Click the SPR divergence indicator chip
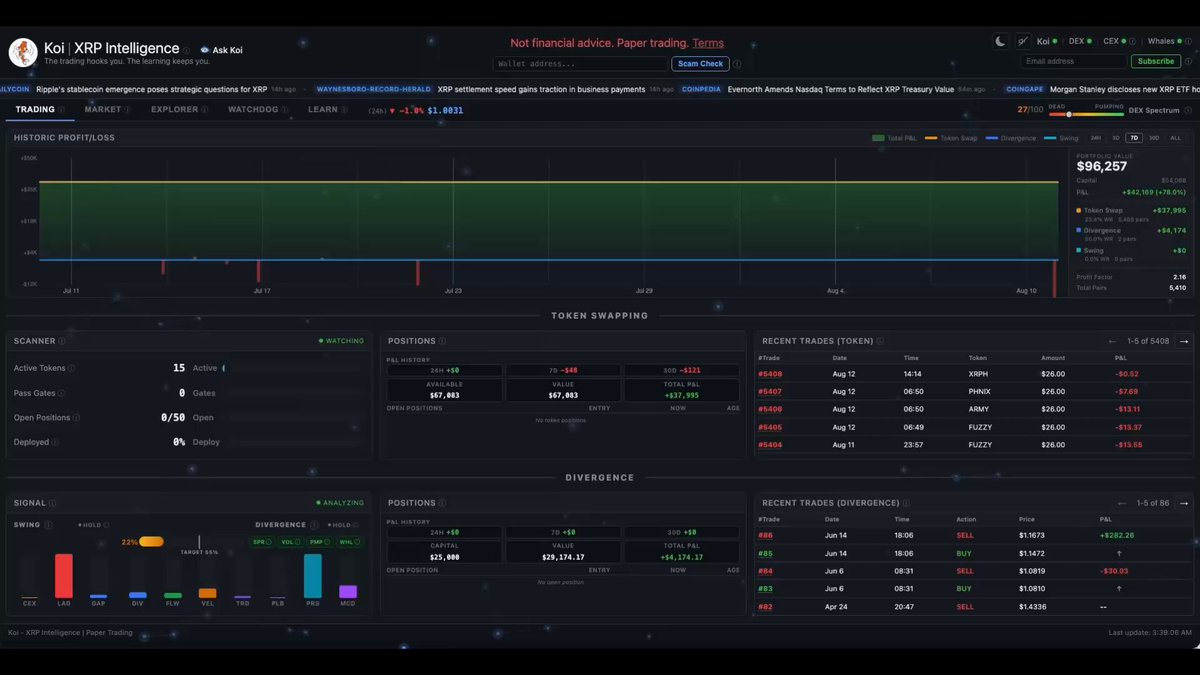Image resolution: width=1200 pixels, height=675 pixels. click(x=260, y=543)
